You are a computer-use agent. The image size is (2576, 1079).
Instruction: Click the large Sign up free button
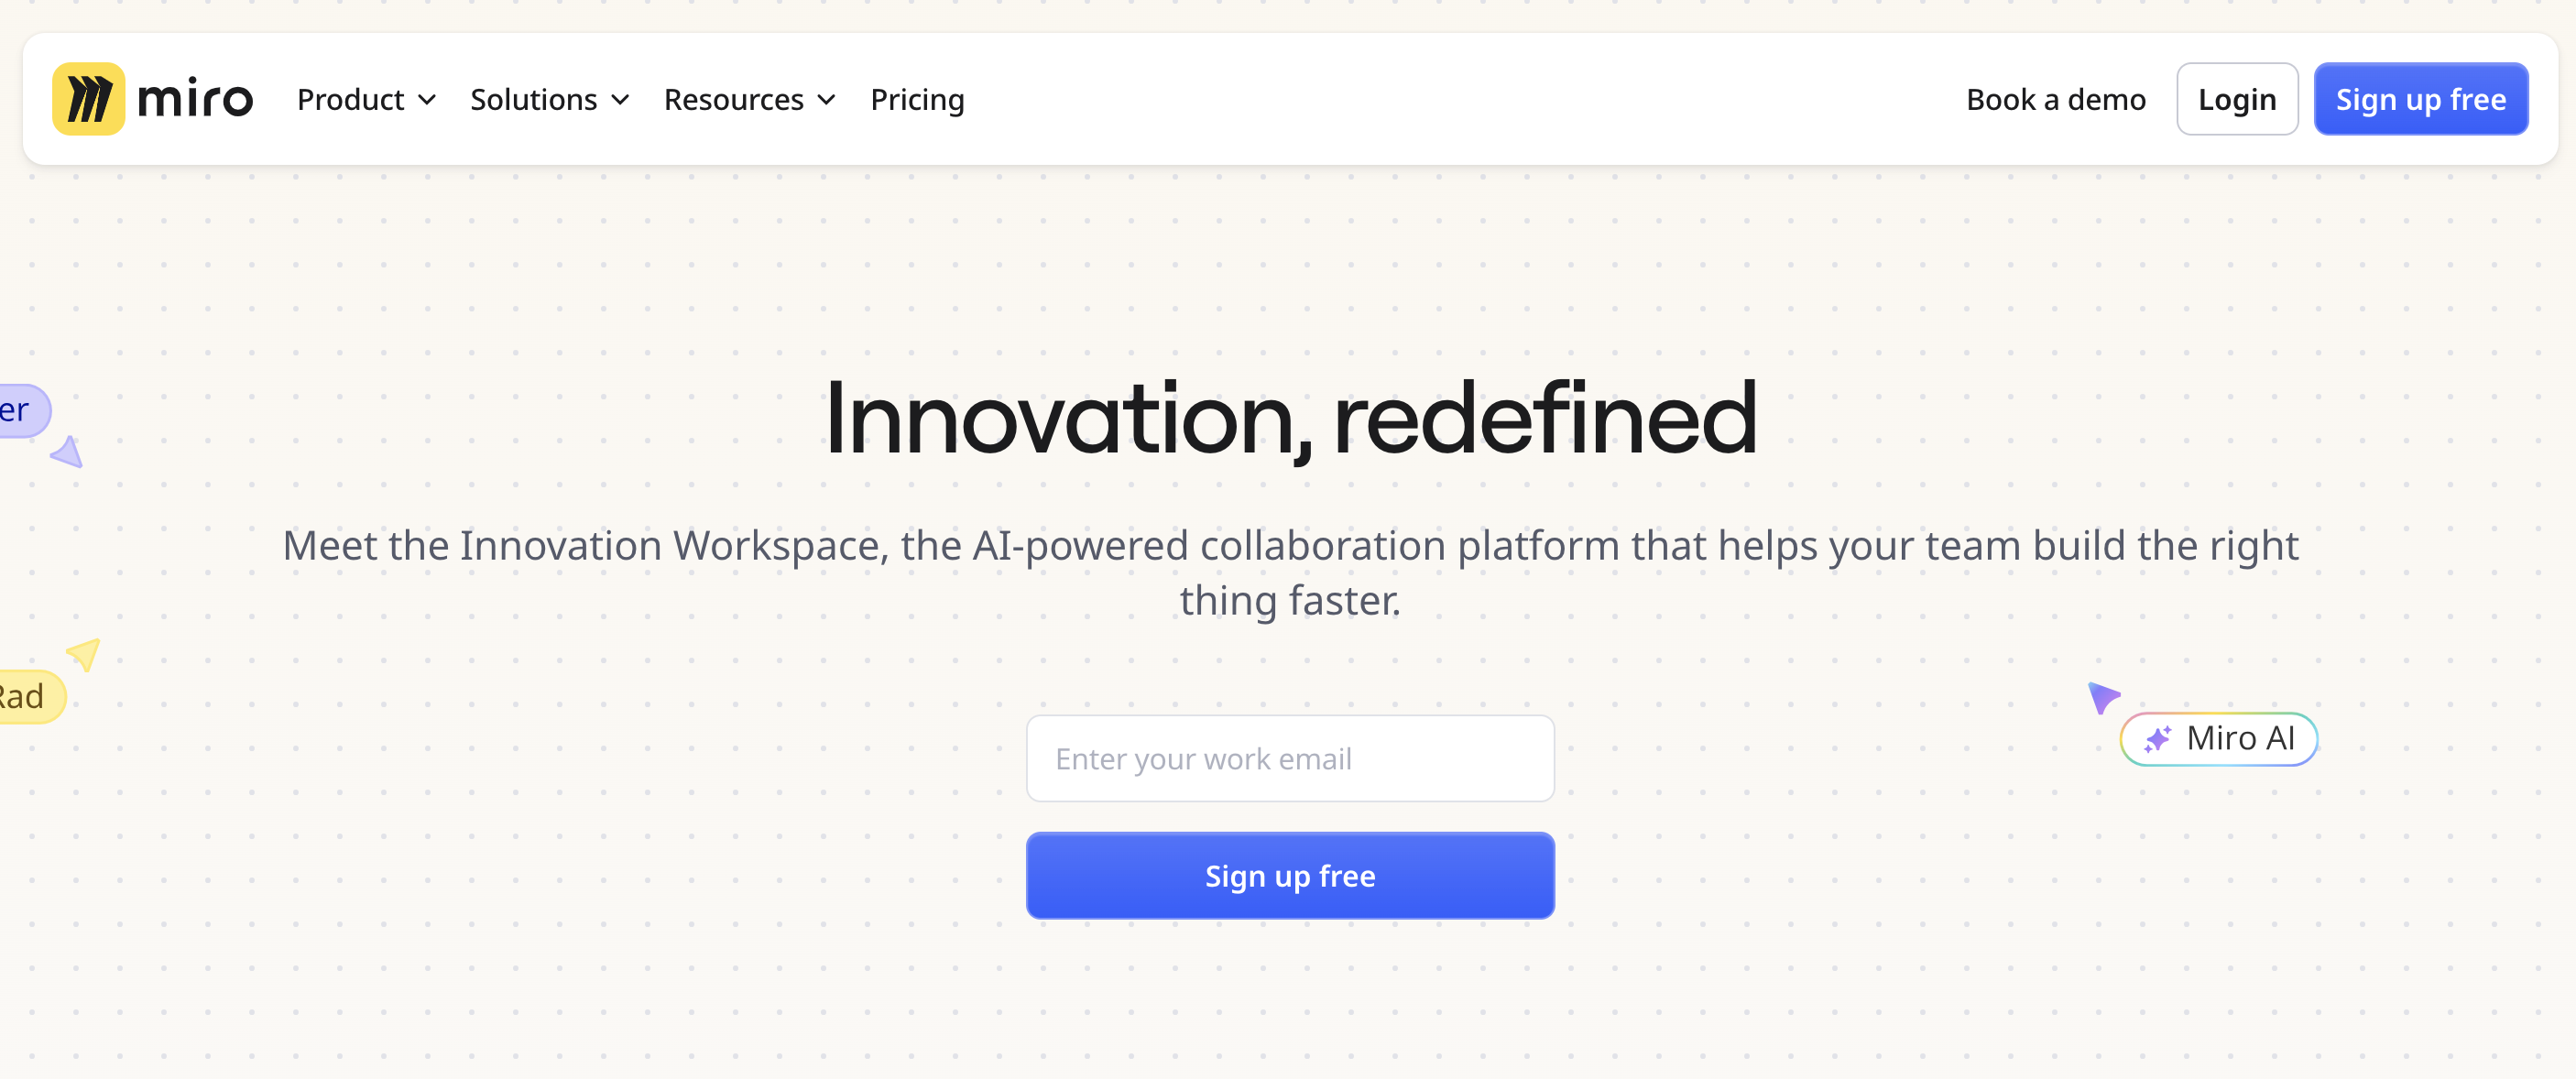click(1290, 876)
